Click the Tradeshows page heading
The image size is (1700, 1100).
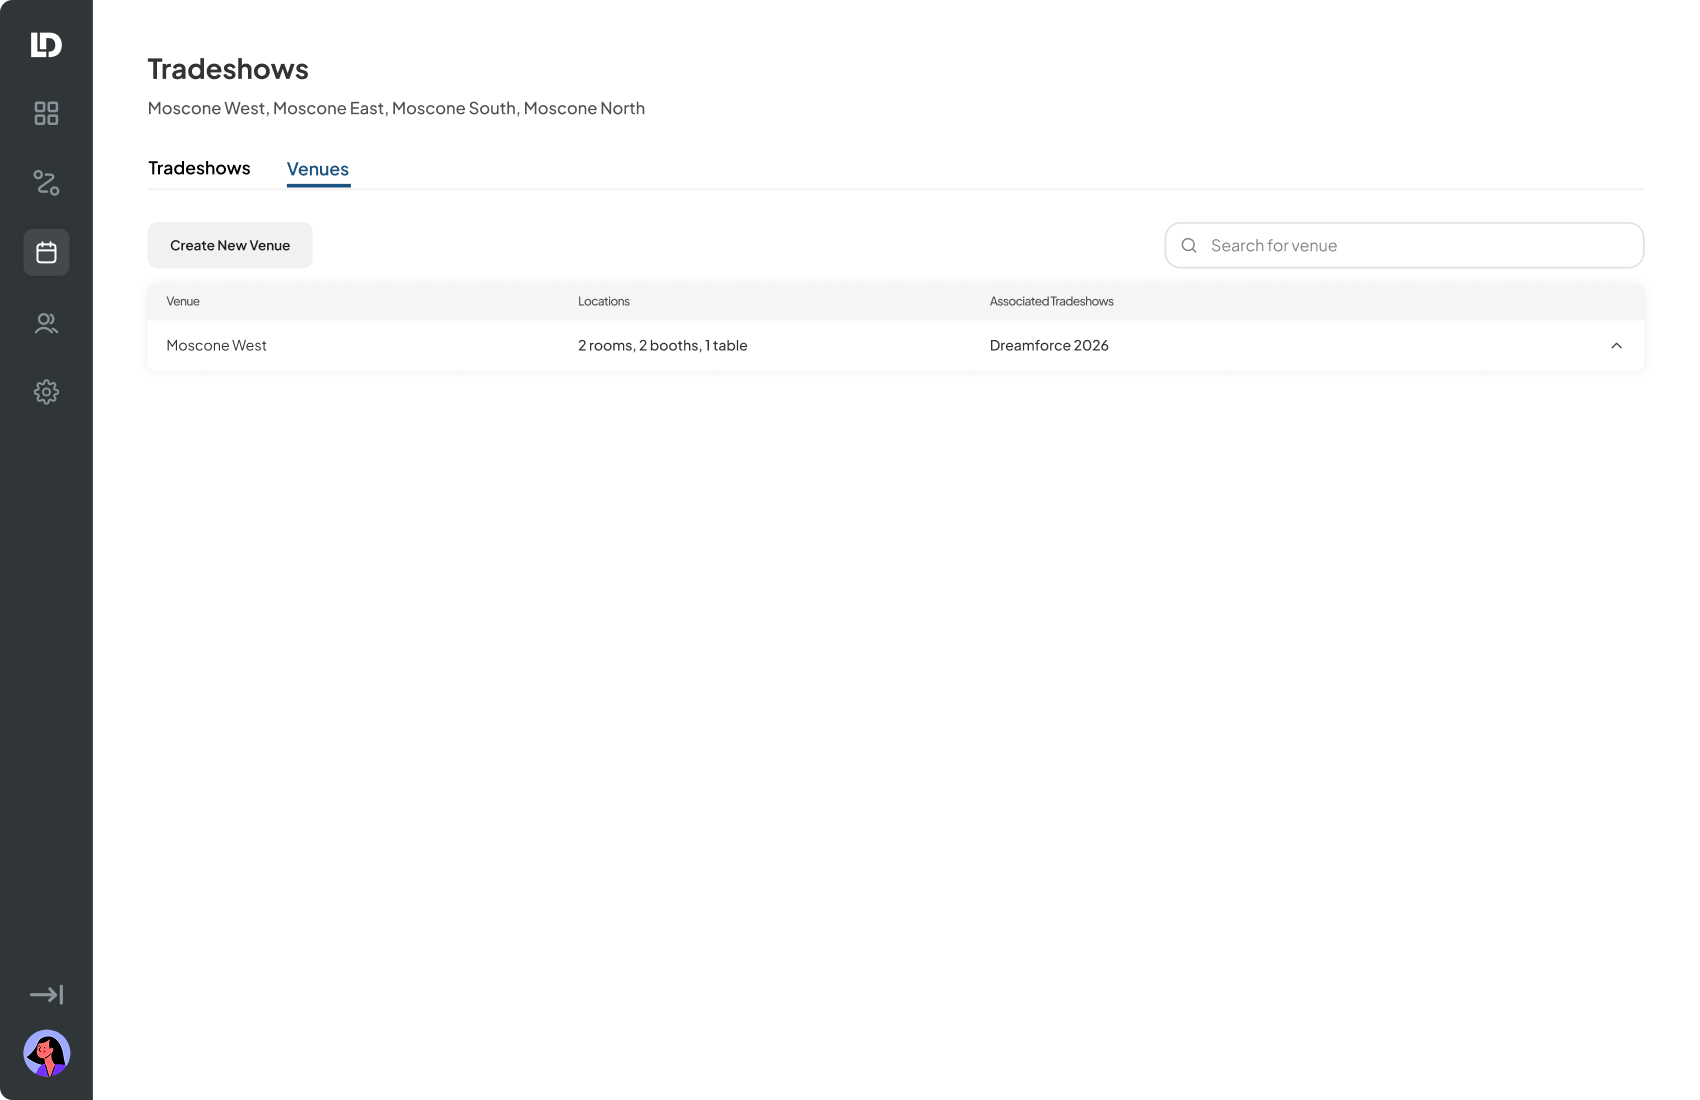[228, 69]
